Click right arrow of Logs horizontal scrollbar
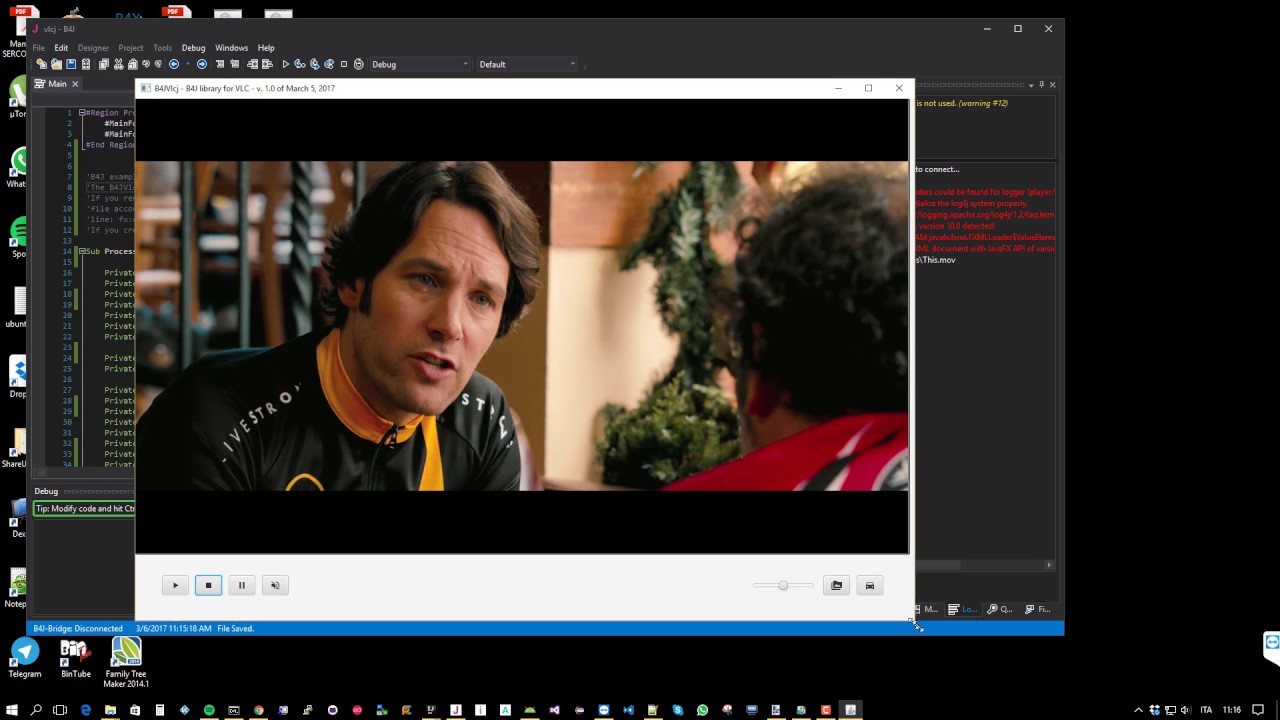The width and height of the screenshot is (1280, 720). click(1049, 565)
